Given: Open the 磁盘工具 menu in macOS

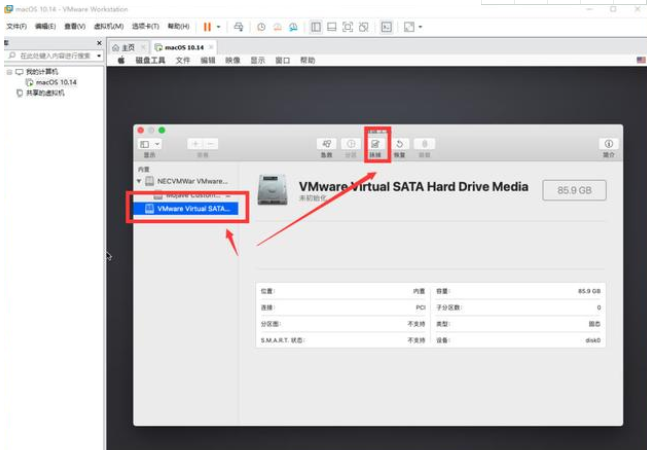Looking at the screenshot, I should pyautogui.click(x=151, y=60).
